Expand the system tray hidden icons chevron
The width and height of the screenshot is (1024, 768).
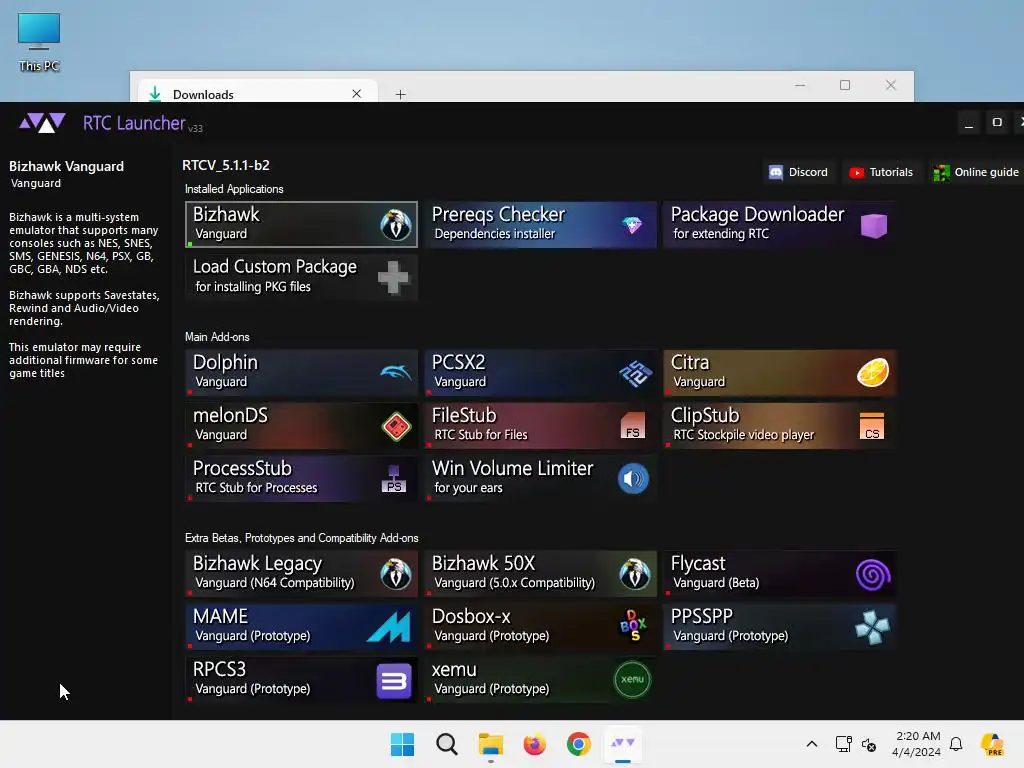[812, 744]
